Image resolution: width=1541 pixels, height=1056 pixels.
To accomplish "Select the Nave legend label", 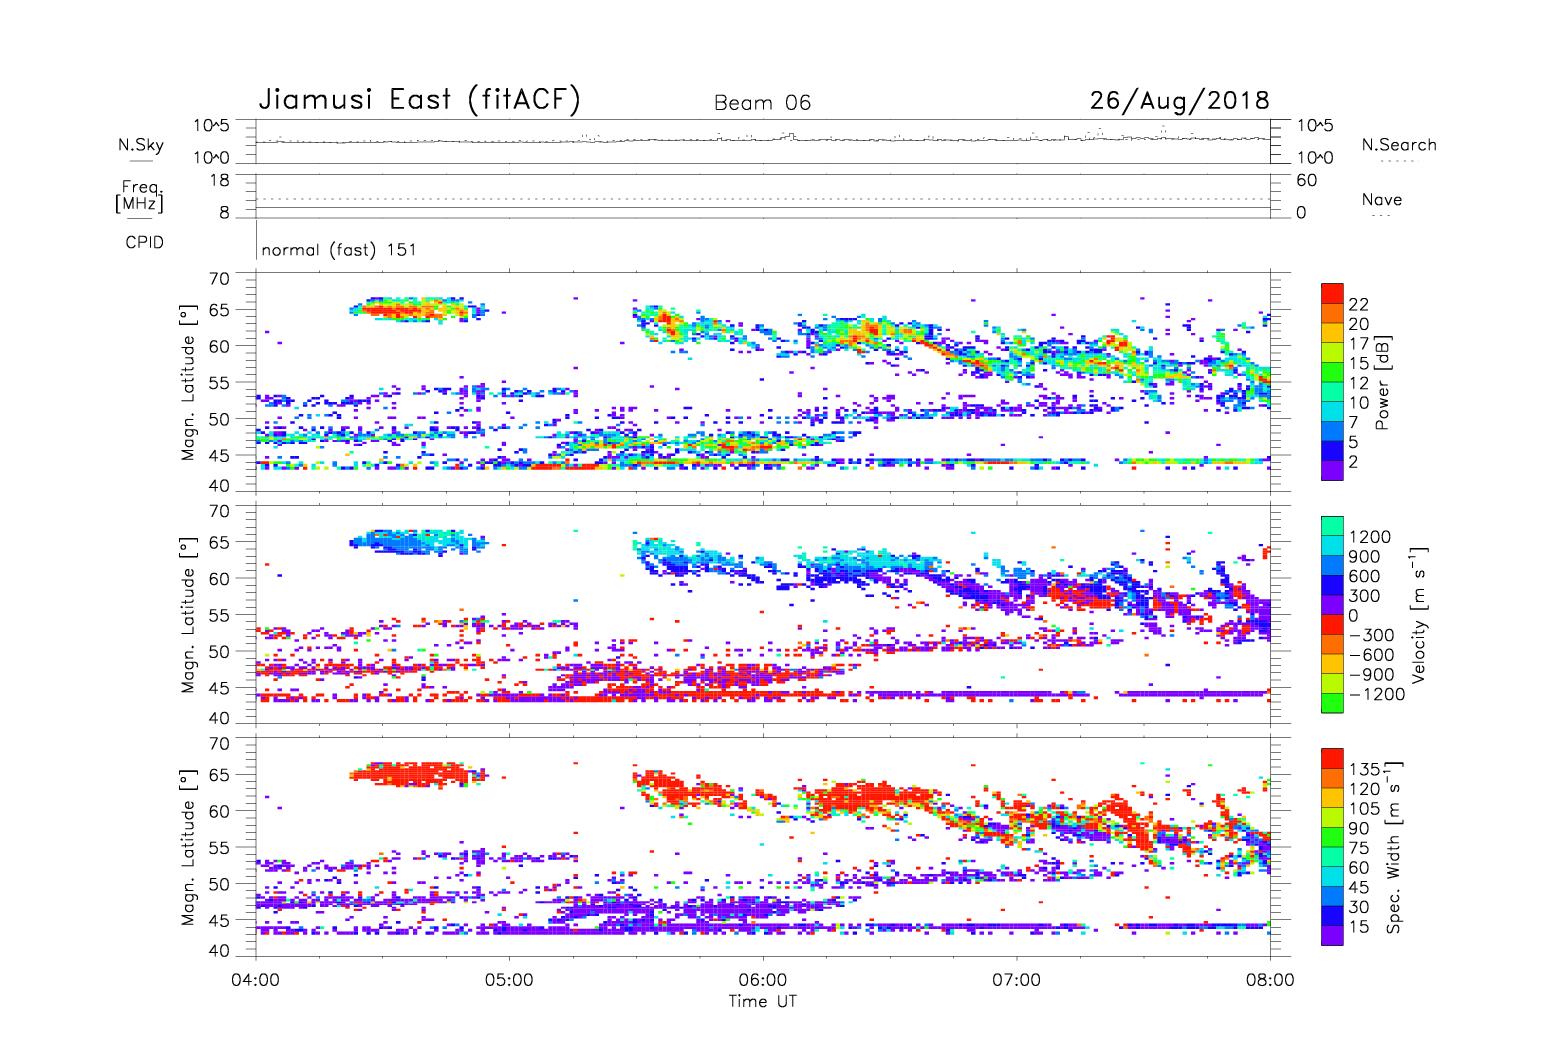I will click(x=1381, y=200).
